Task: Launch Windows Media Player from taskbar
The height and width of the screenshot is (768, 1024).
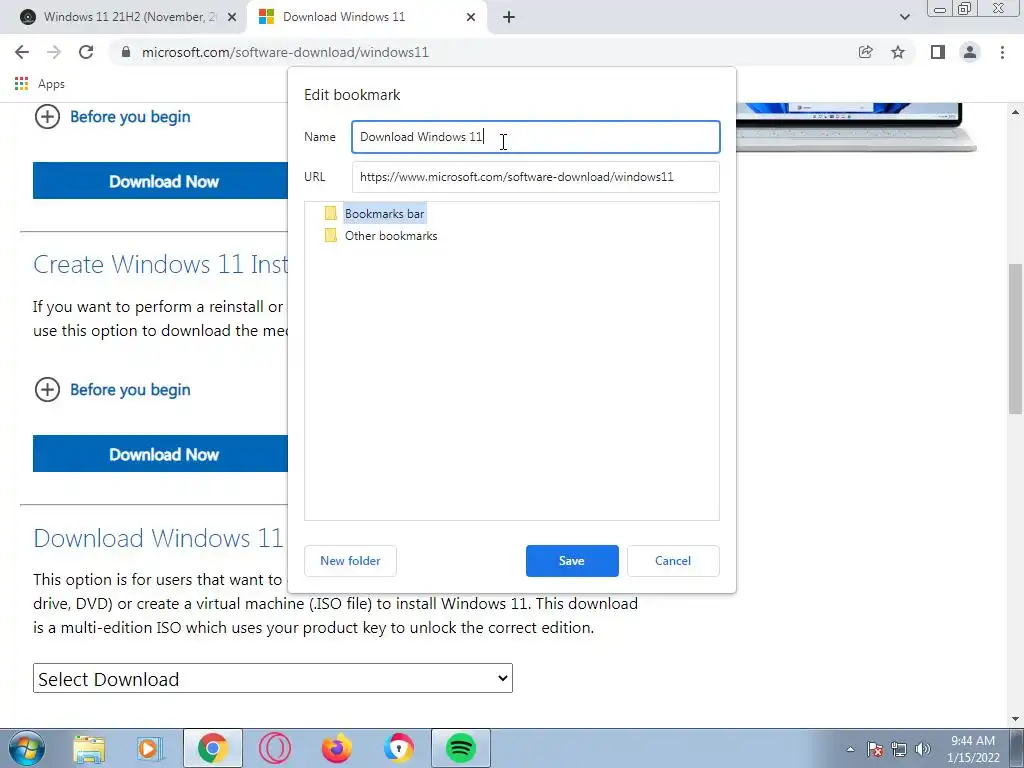Action: point(150,748)
